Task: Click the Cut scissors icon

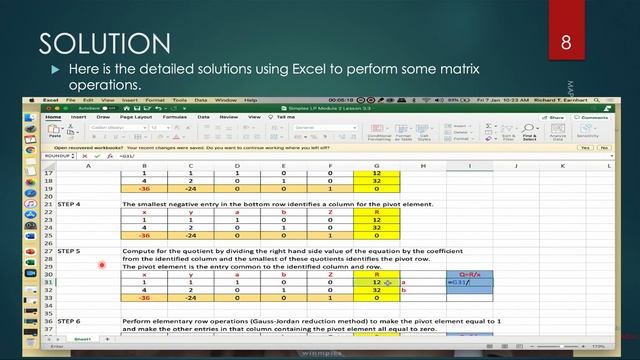Action: [70, 127]
